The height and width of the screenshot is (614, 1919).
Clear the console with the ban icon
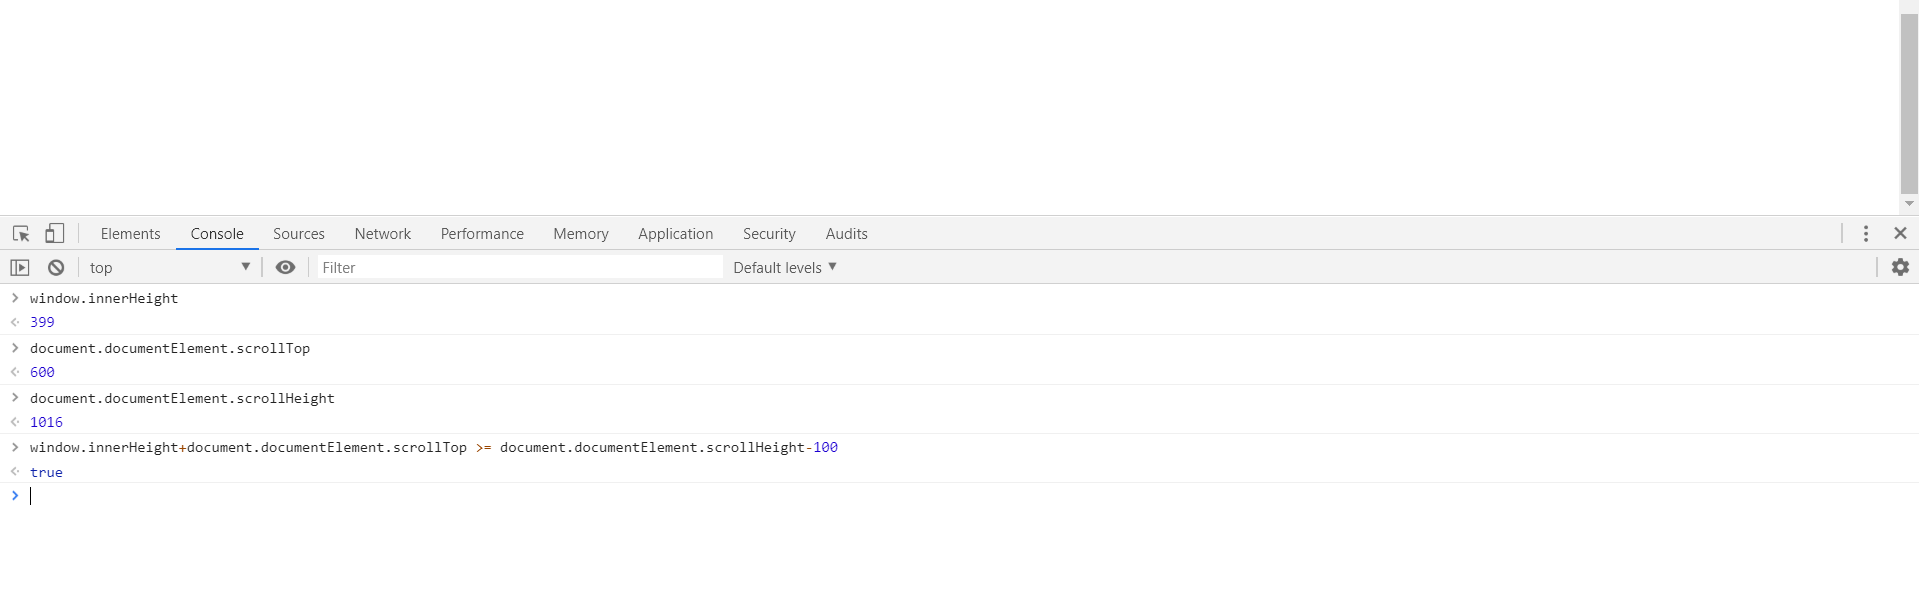click(57, 268)
